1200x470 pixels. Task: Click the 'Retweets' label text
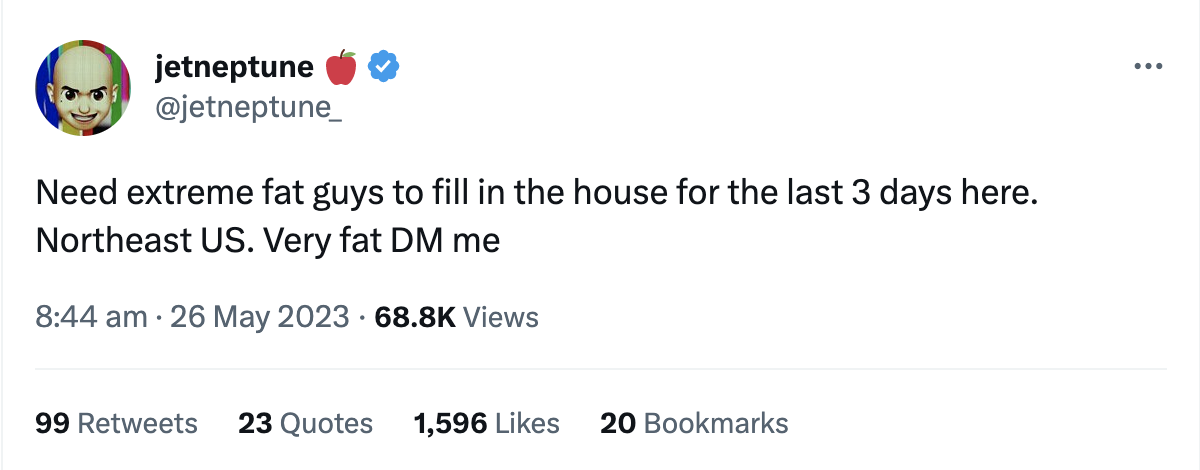137,423
